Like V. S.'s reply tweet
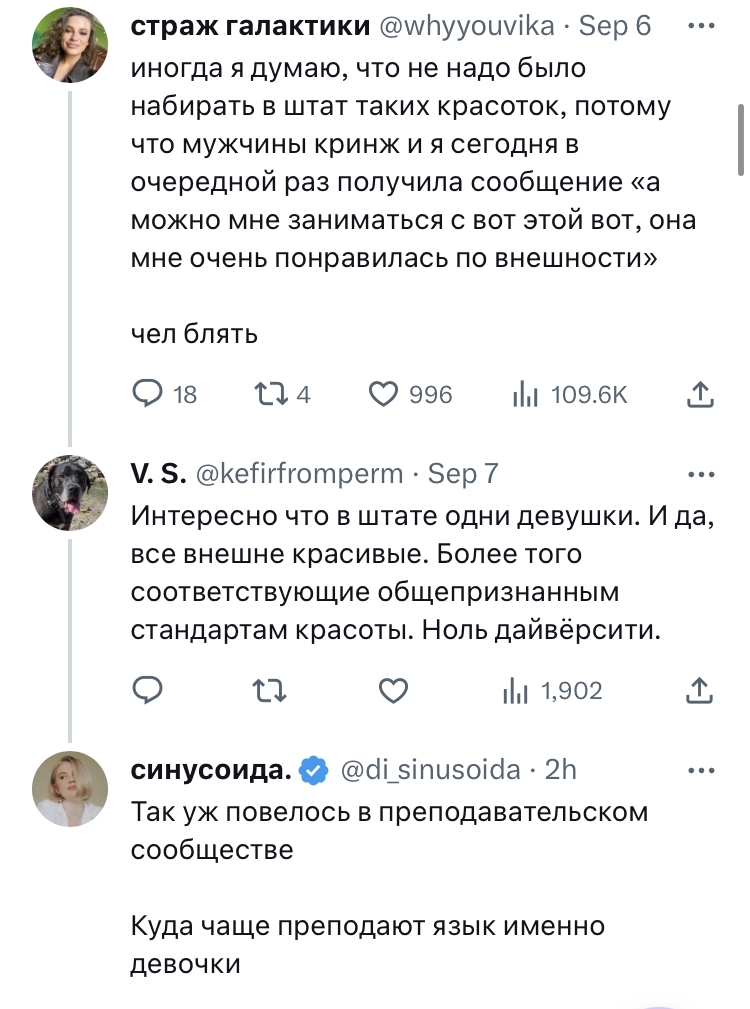The image size is (750, 1009). pyautogui.click(x=394, y=689)
